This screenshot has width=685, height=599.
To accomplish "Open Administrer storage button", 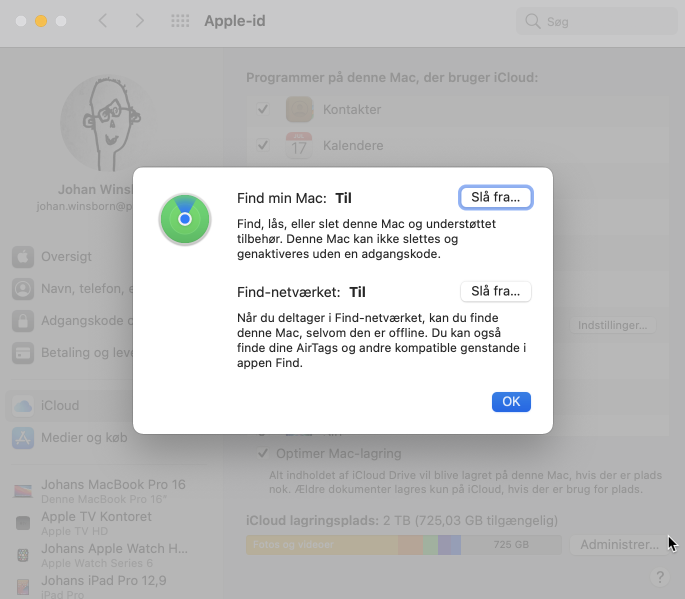I will 619,545.
